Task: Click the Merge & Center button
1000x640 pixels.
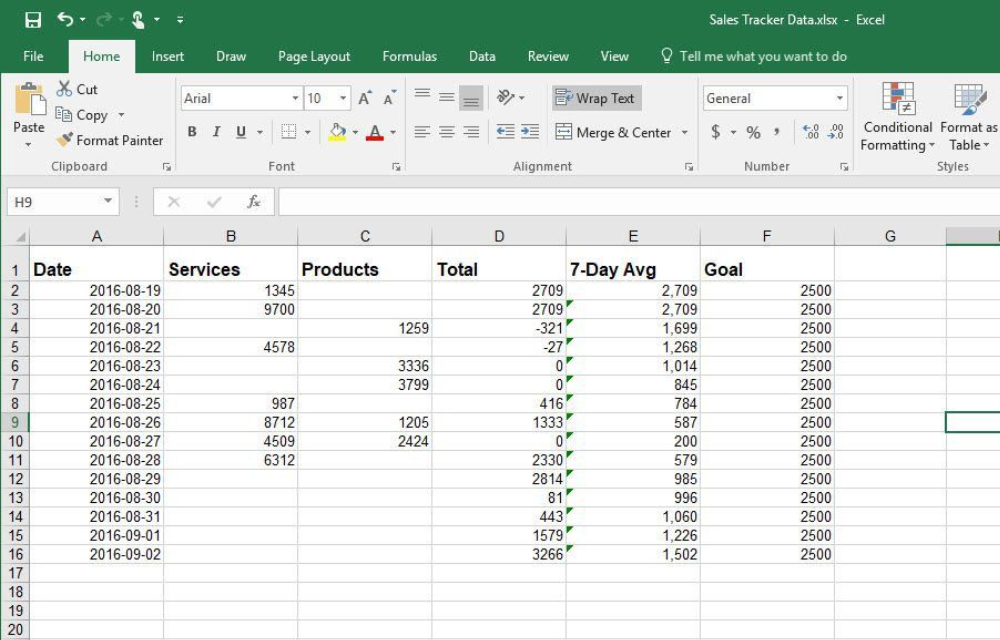Action: (613, 132)
